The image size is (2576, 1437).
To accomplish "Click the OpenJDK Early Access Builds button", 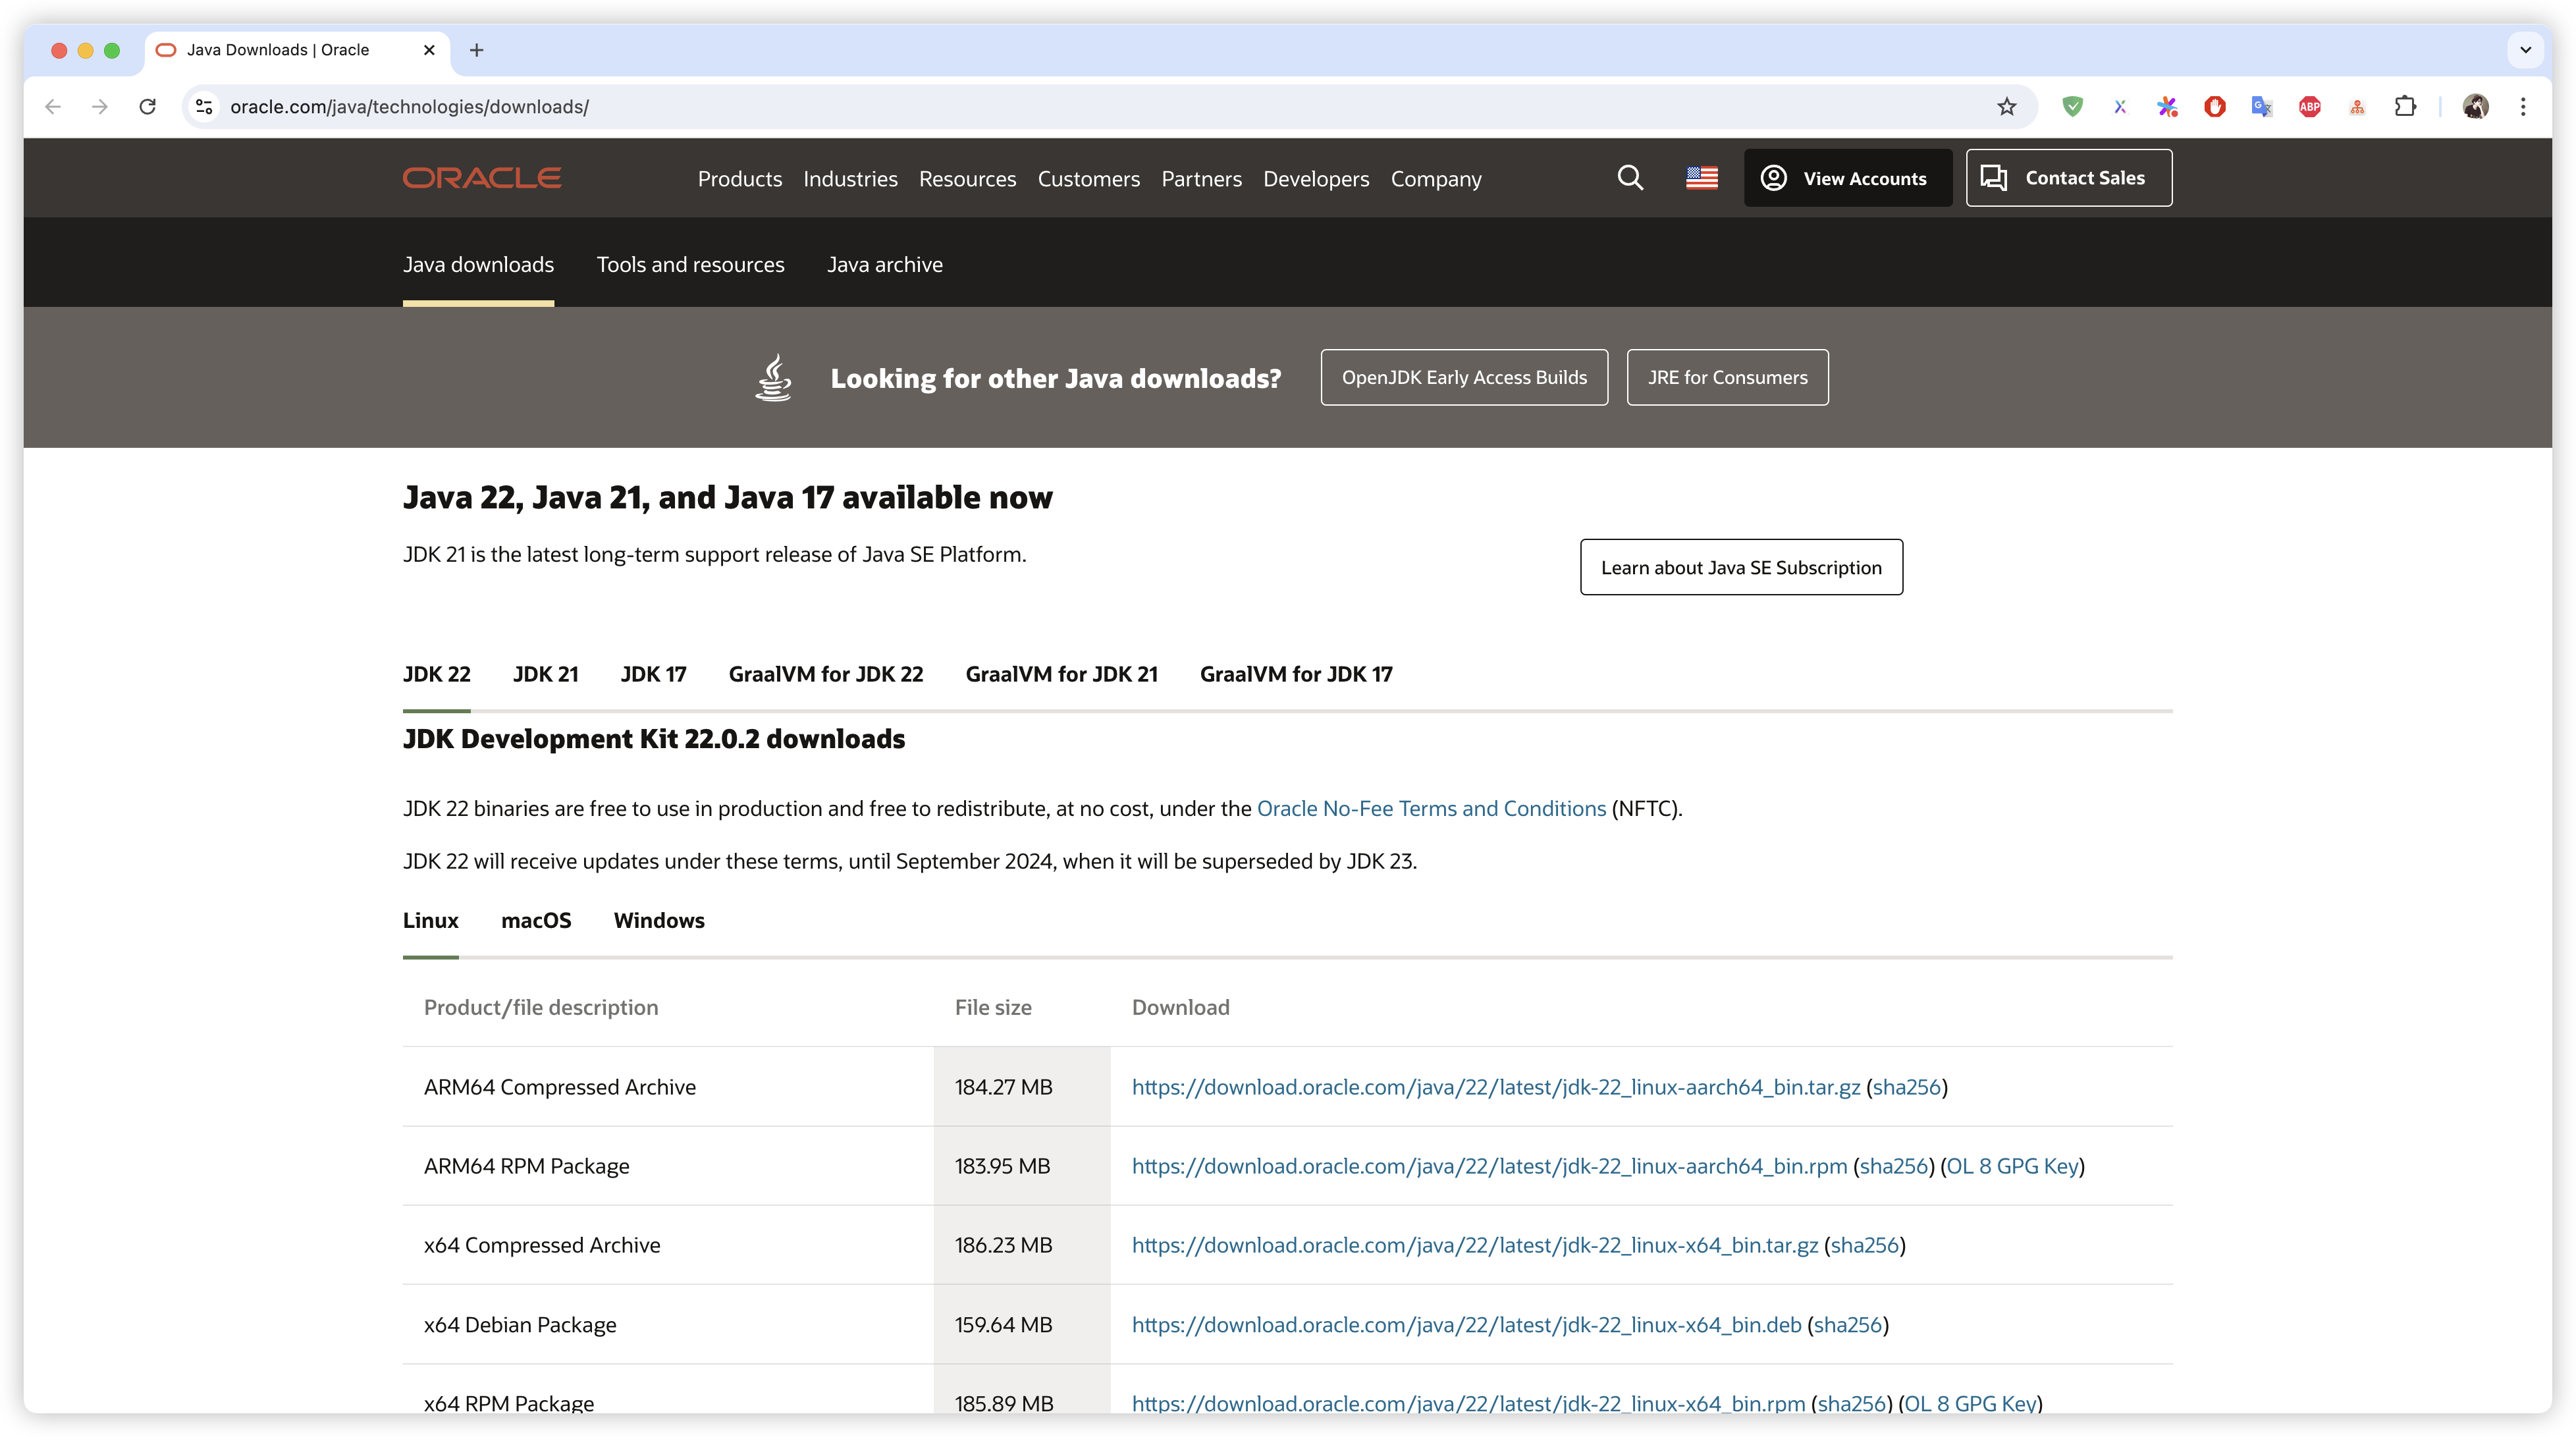I will pyautogui.click(x=1463, y=377).
